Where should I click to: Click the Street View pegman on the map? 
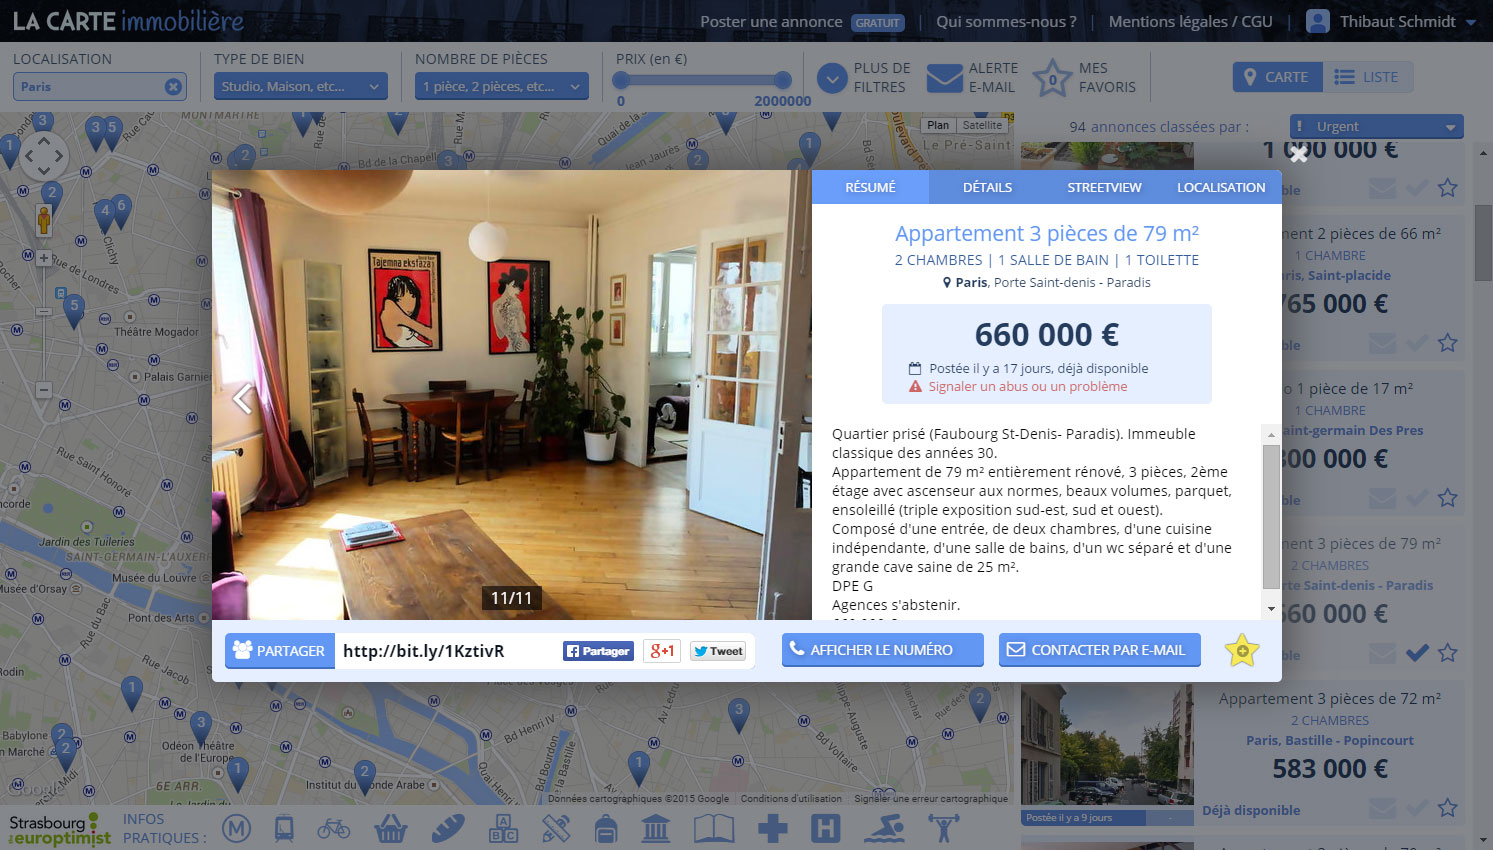tap(44, 220)
